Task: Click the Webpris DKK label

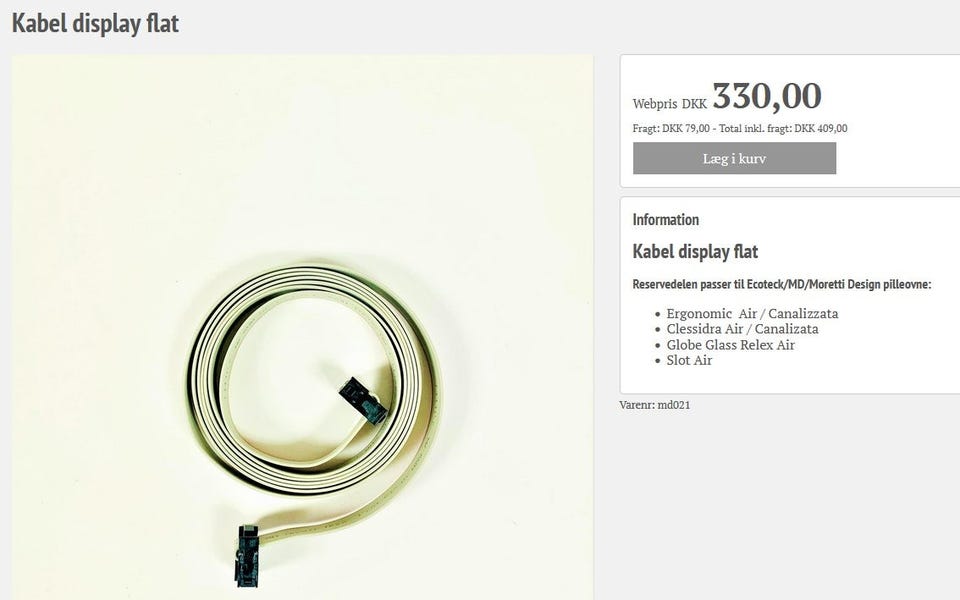Action: 670,104
